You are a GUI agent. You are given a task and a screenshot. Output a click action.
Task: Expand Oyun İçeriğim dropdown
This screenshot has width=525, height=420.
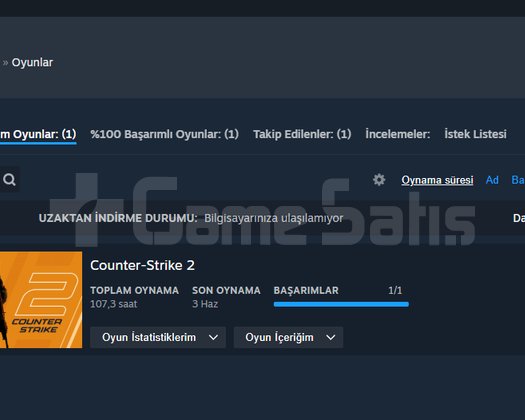tap(288, 337)
